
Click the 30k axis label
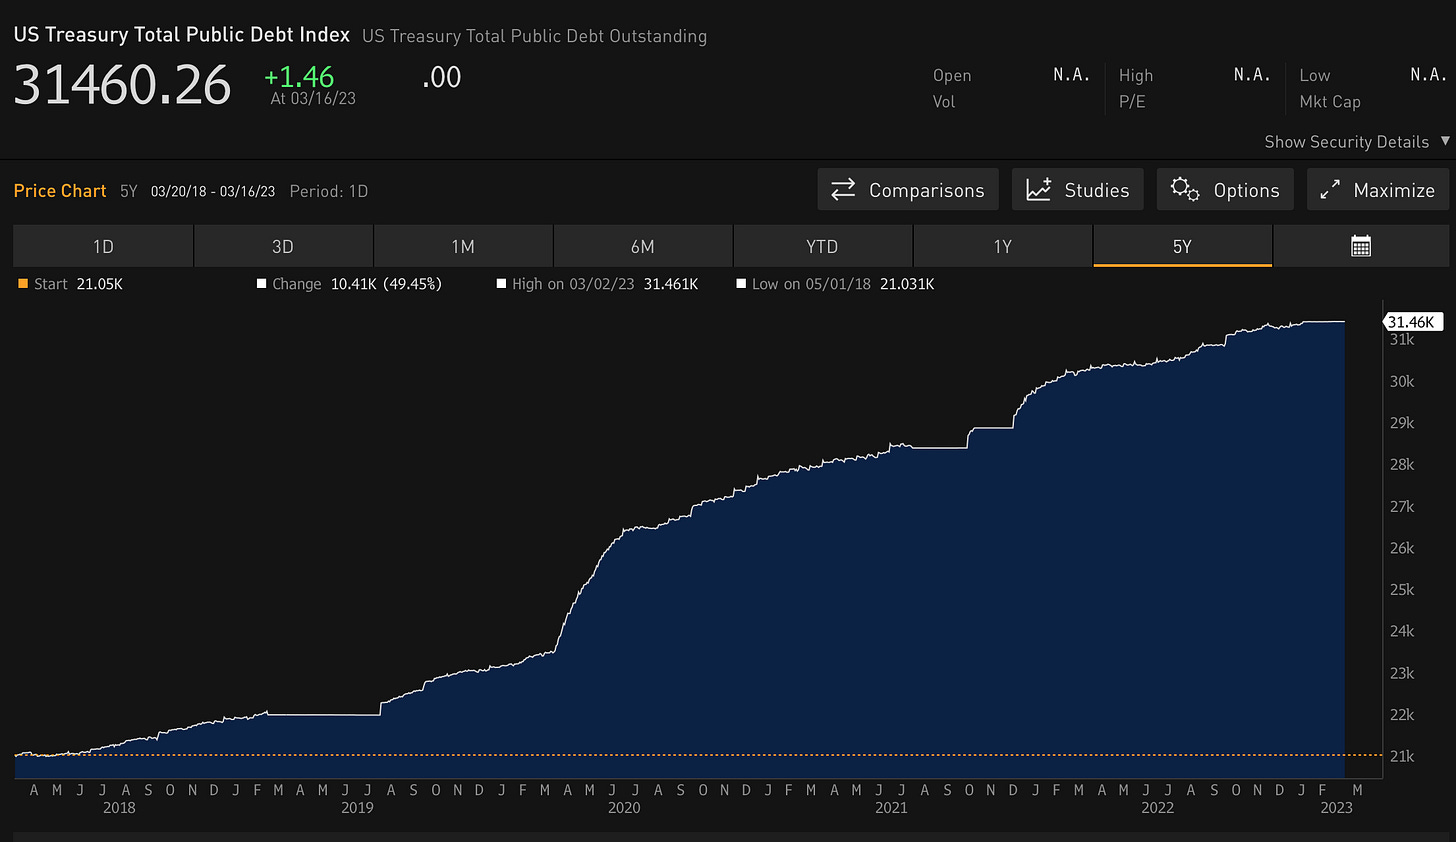click(x=1402, y=381)
